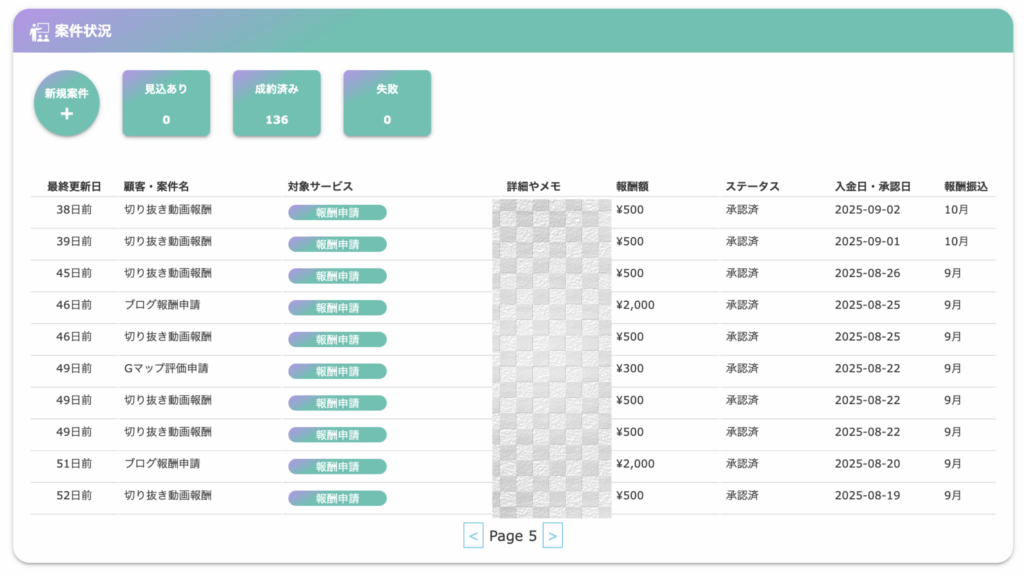Sort by 最終更新日 column header
This screenshot has width=1024, height=576.
tap(74, 187)
